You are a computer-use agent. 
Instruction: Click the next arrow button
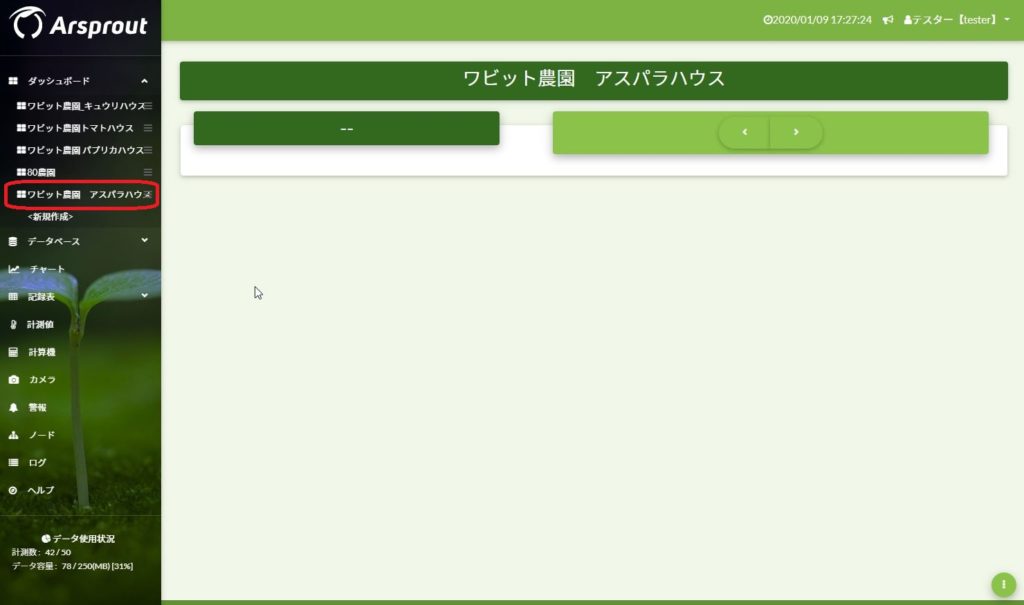(796, 132)
